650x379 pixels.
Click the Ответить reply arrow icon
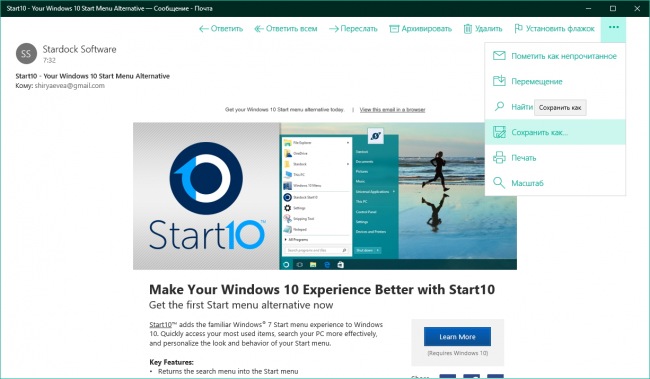203,29
